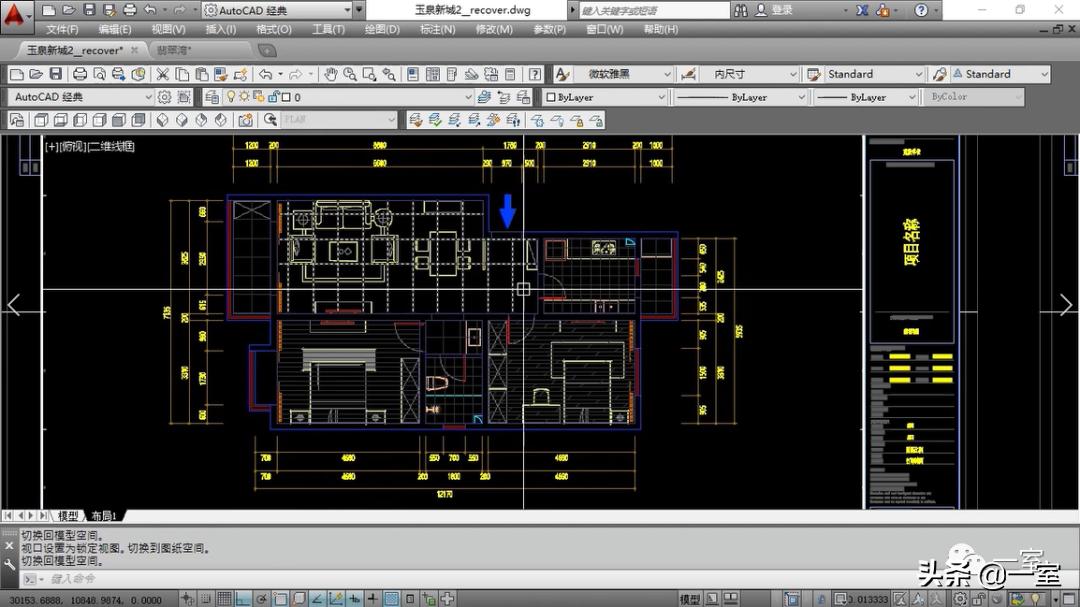Click the Save icon in standard toolbar
Image resolution: width=1080 pixels, height=607 pixels.
click(55, 74)
